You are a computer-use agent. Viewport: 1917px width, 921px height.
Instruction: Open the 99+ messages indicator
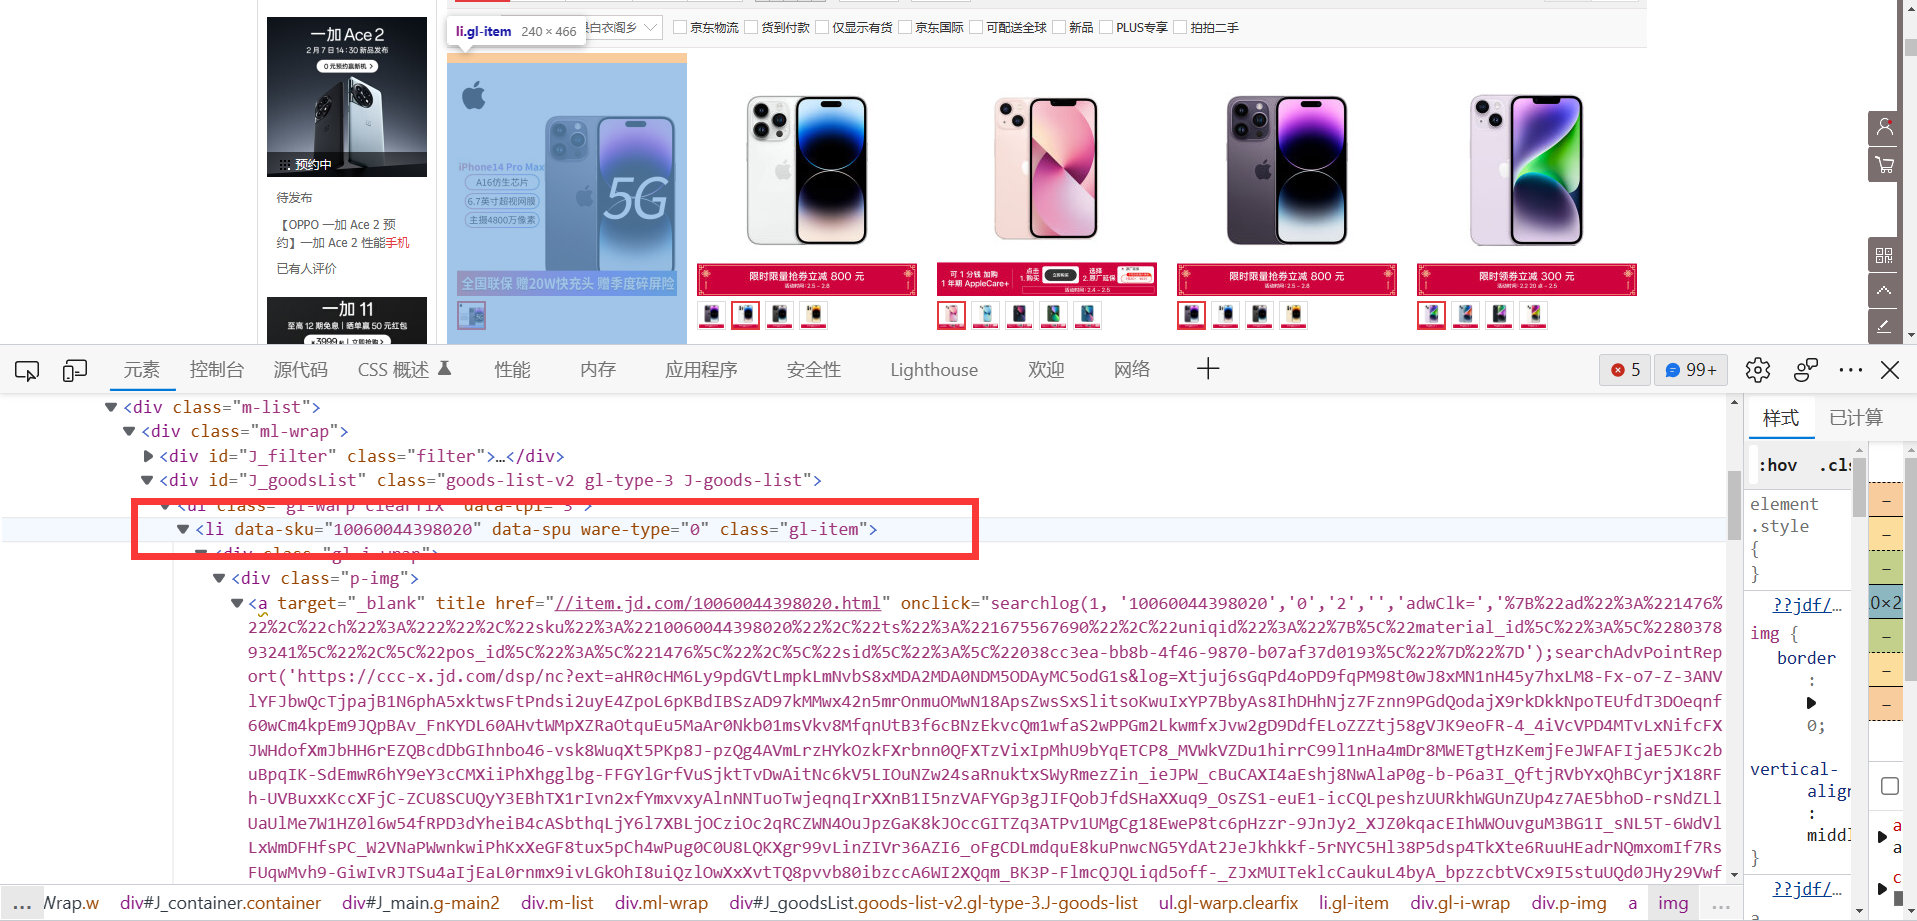coord(1691,370)
